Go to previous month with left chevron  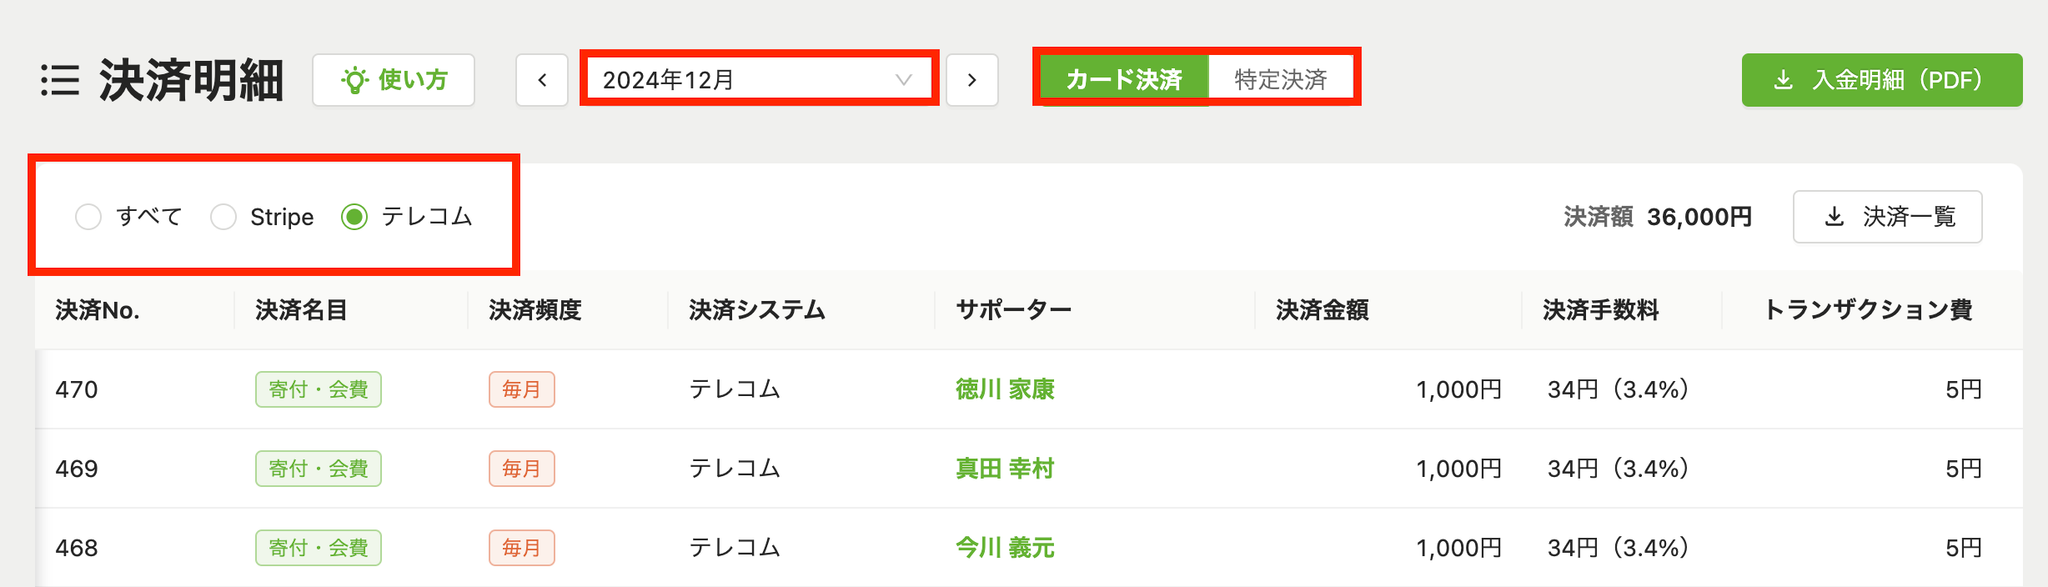point(542,80)
